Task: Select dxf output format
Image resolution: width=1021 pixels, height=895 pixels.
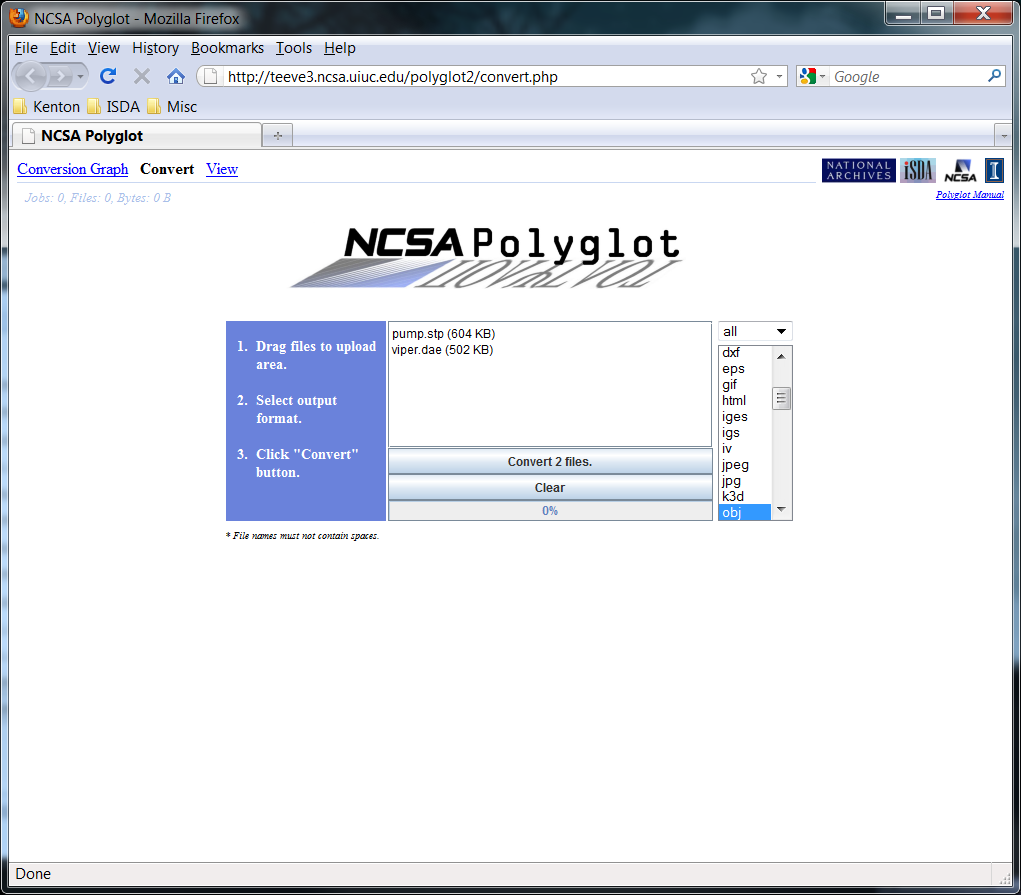Action: coord(745,352)
